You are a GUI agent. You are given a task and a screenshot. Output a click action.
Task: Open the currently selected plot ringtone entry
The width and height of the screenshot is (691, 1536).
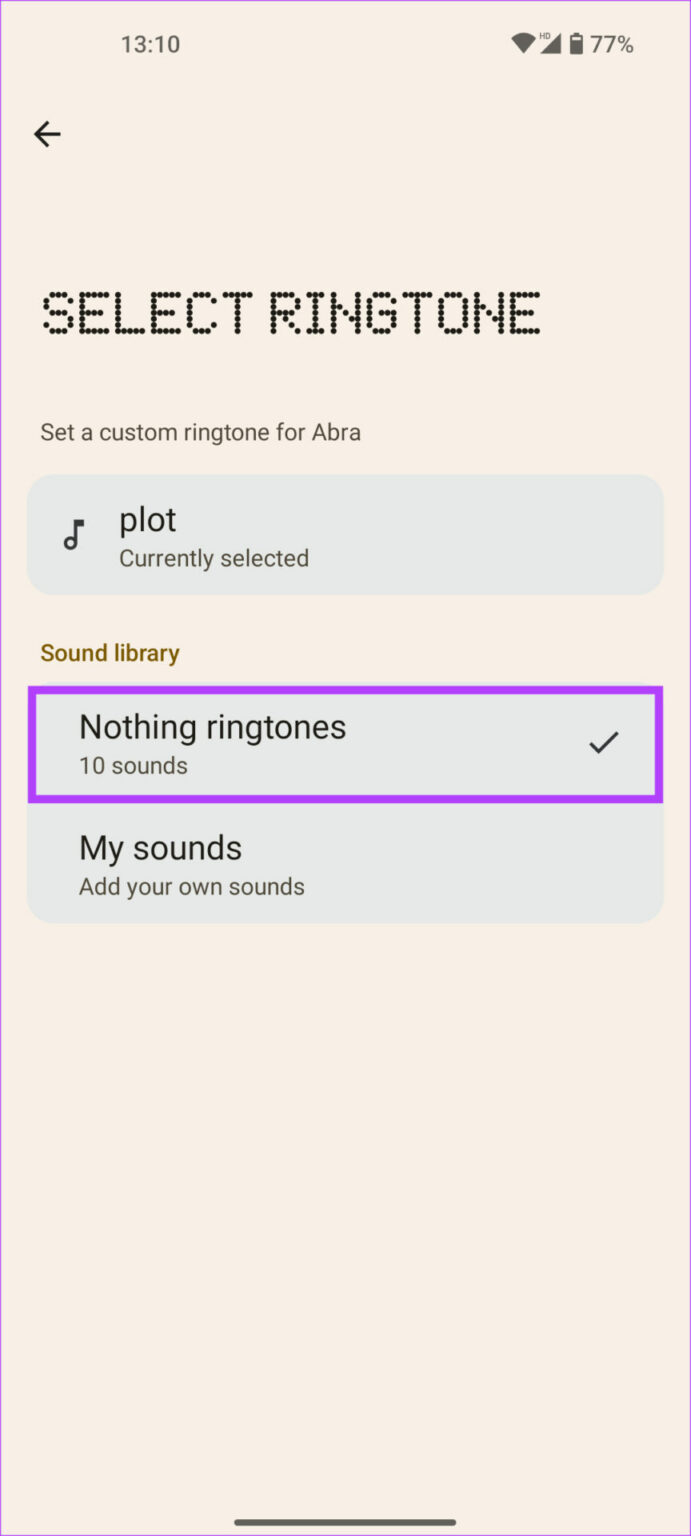click(345, 534)
